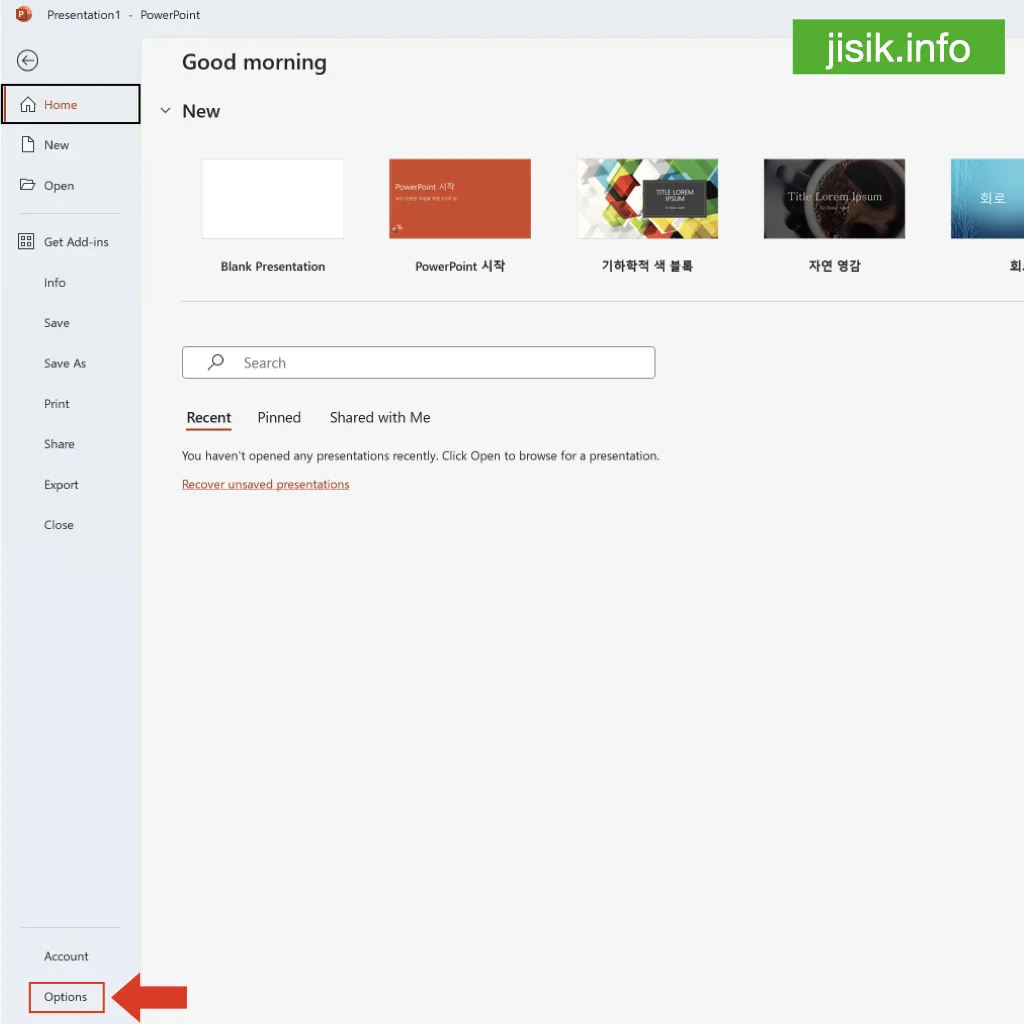Choose Save in the sidebar
Image resolution: width=1024 pixels, height=1024 pixels.
tap(57, 323)
